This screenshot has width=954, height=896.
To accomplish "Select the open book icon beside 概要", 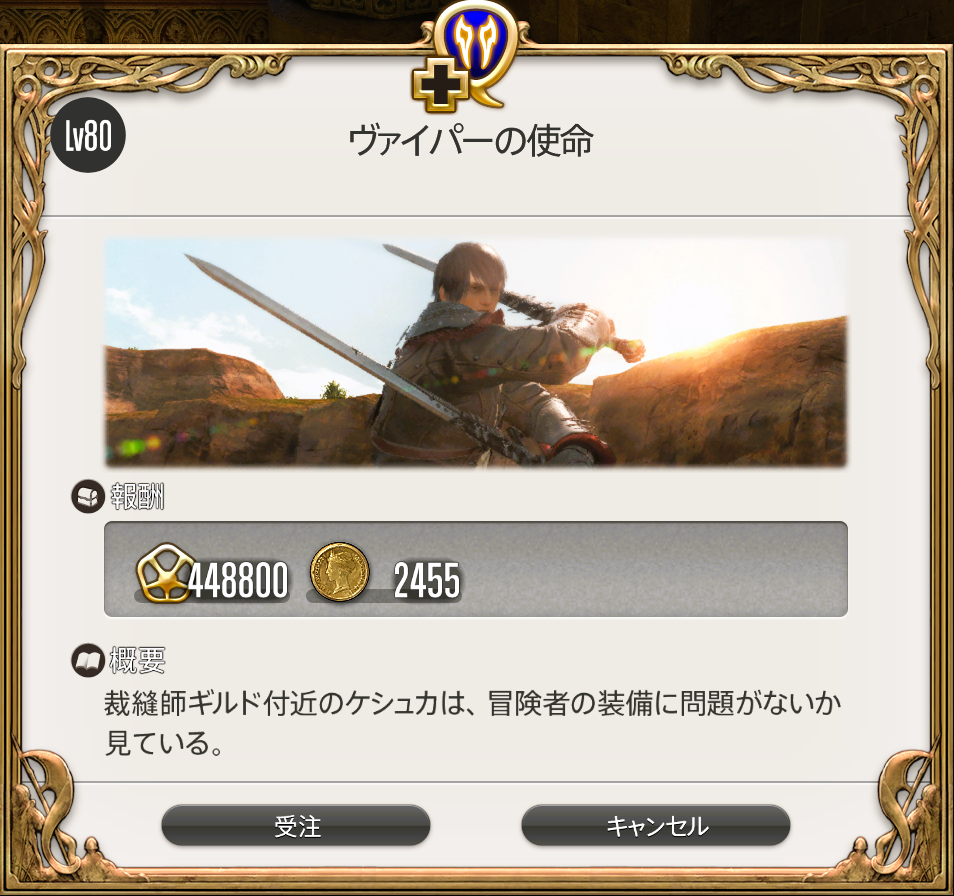I will 88,661.
